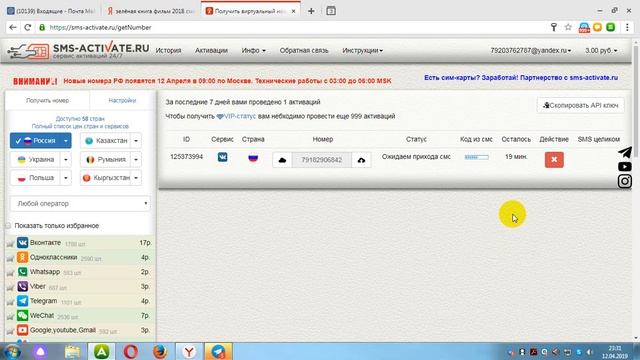Bookmark page with the star icon
Viewport: 640px width, 360px height.
(x=568, y=27)
